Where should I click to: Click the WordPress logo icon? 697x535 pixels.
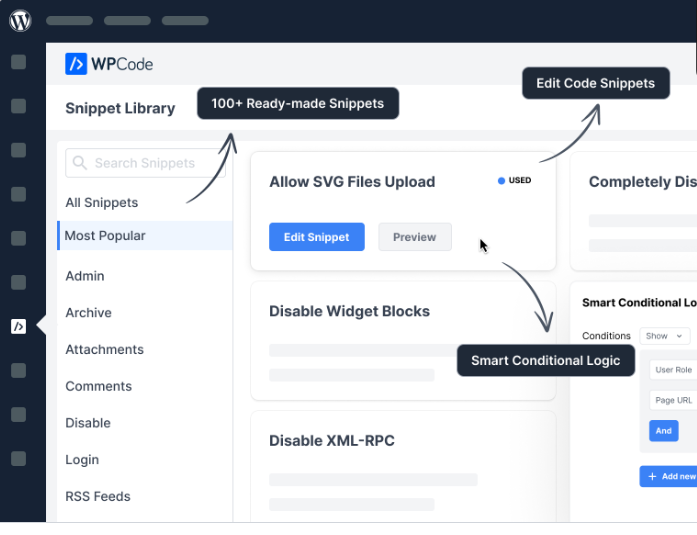pyautogui.click(x=20, y=20)
